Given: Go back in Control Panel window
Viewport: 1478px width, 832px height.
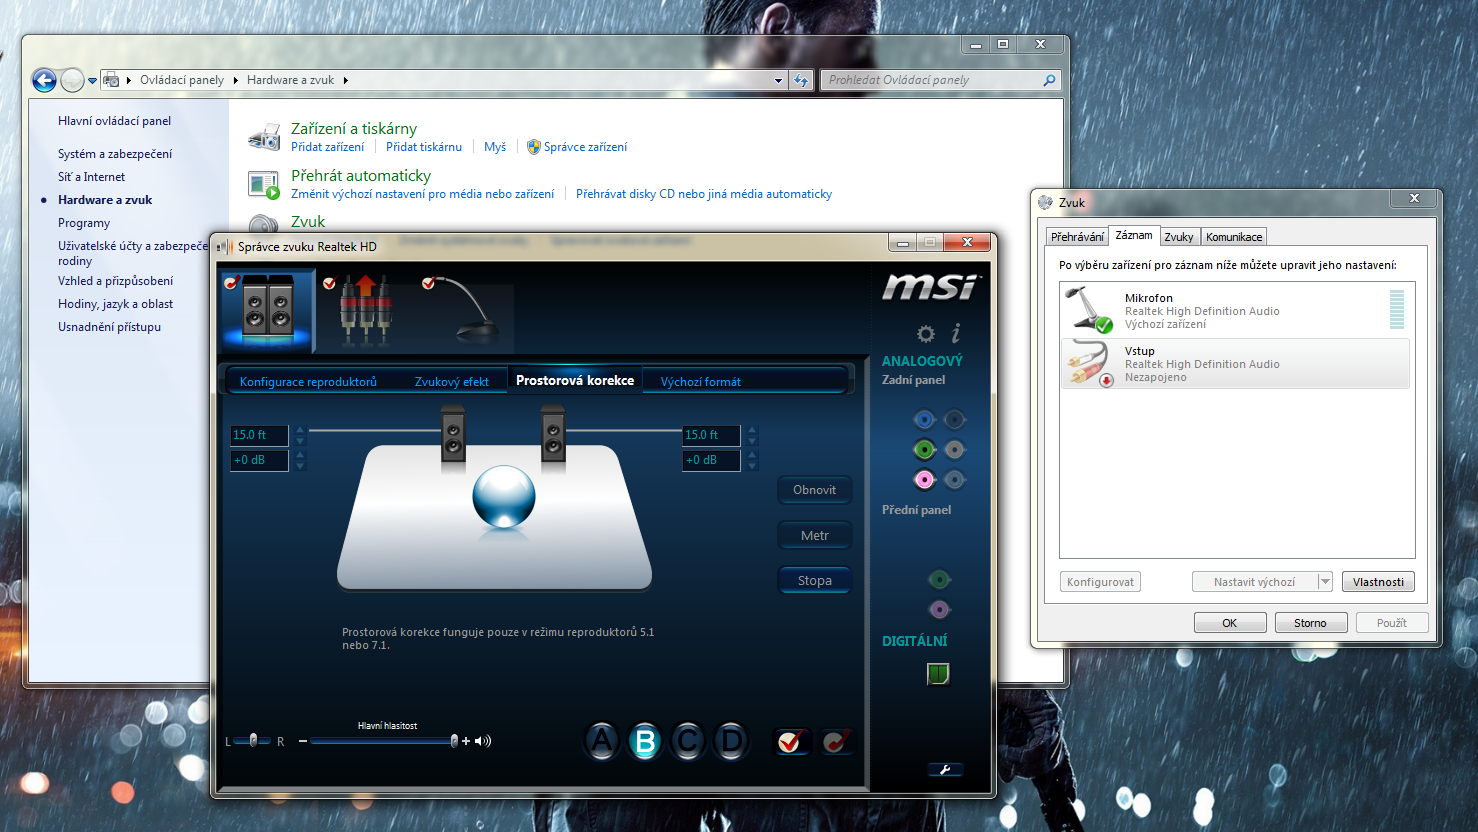Looking at the screenshot, I should point(44,80).
